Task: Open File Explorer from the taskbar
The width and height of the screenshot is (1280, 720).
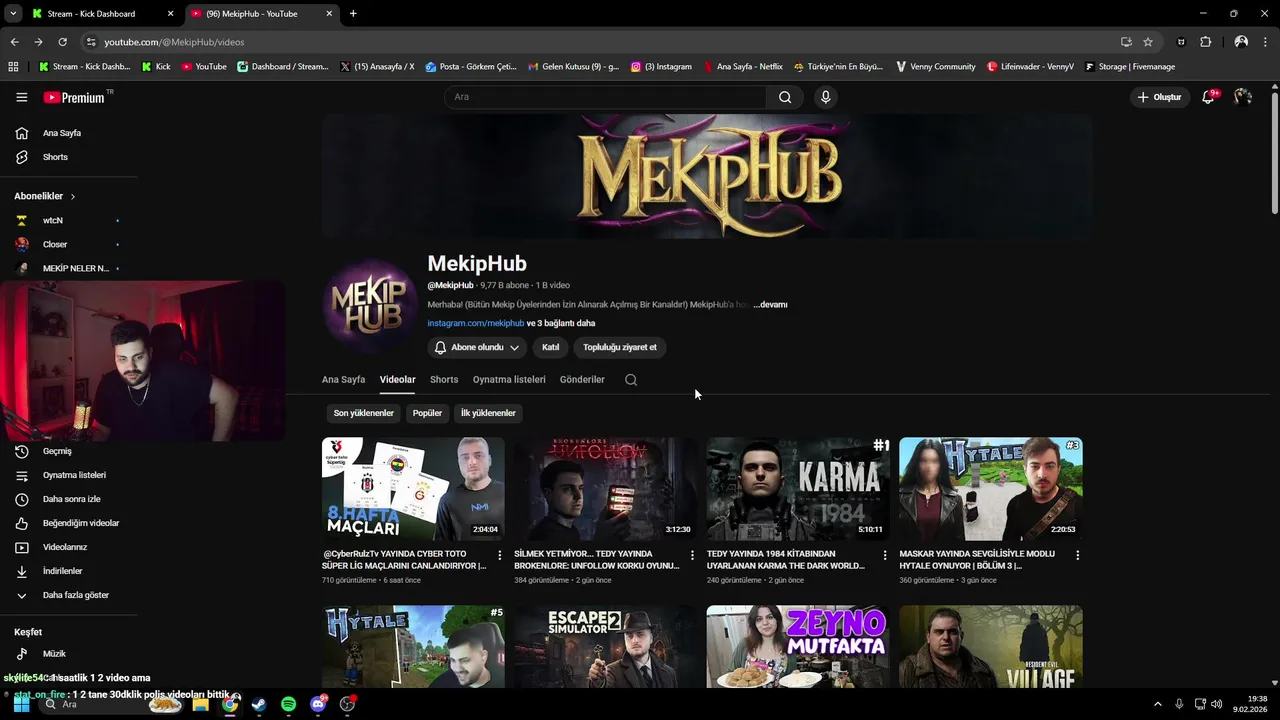Action: click(x=200, y=704)
